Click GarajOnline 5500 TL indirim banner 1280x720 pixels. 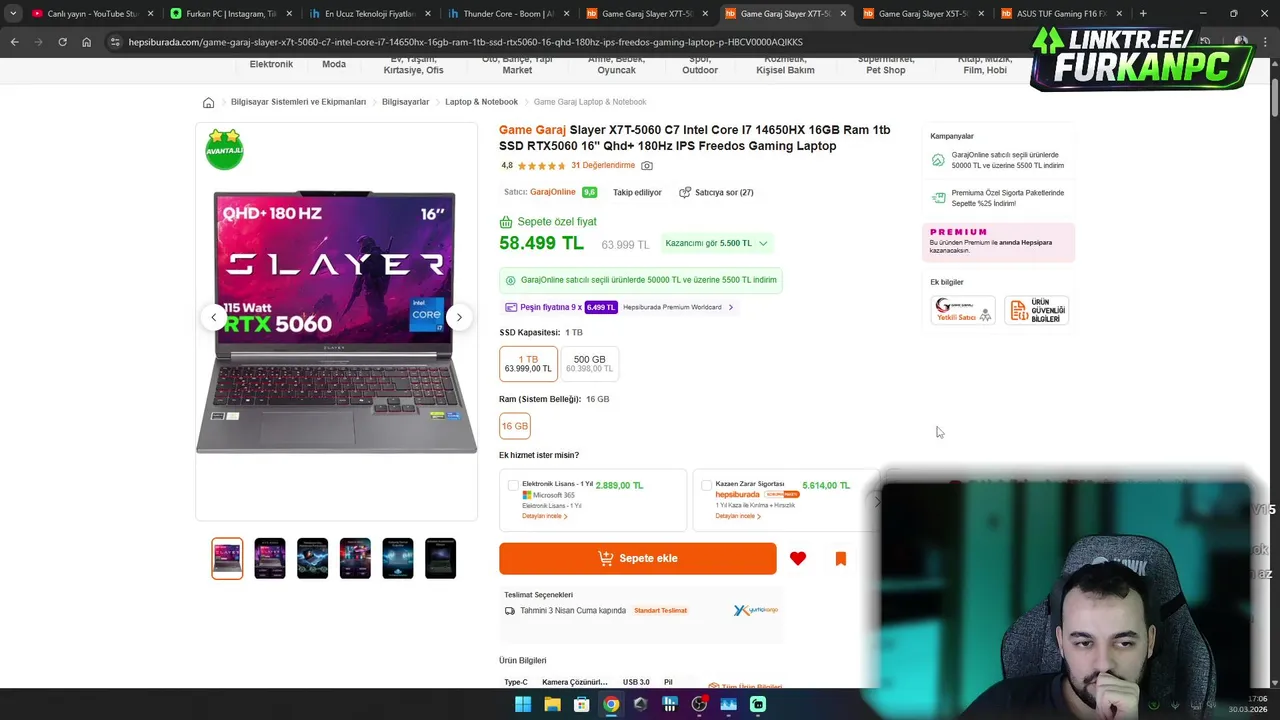tap(641, 280)
